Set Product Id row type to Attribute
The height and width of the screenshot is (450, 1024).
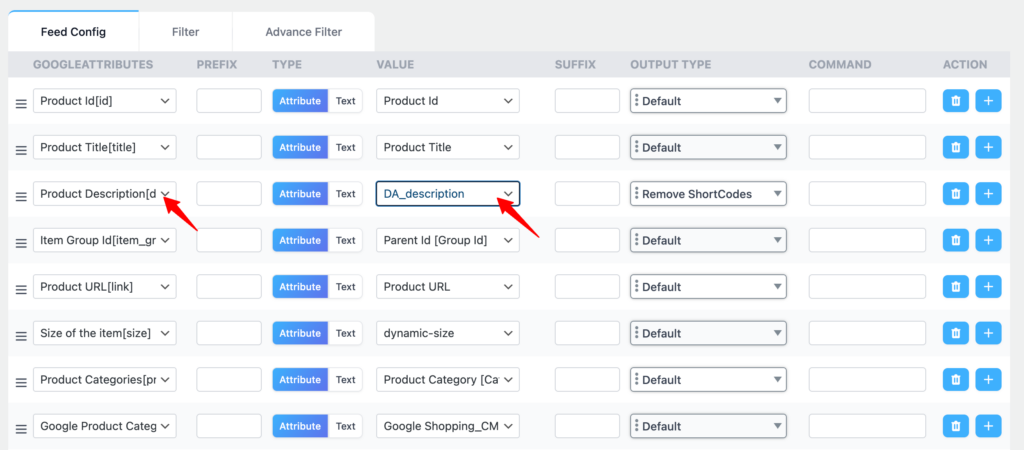[x=300, y=101]
